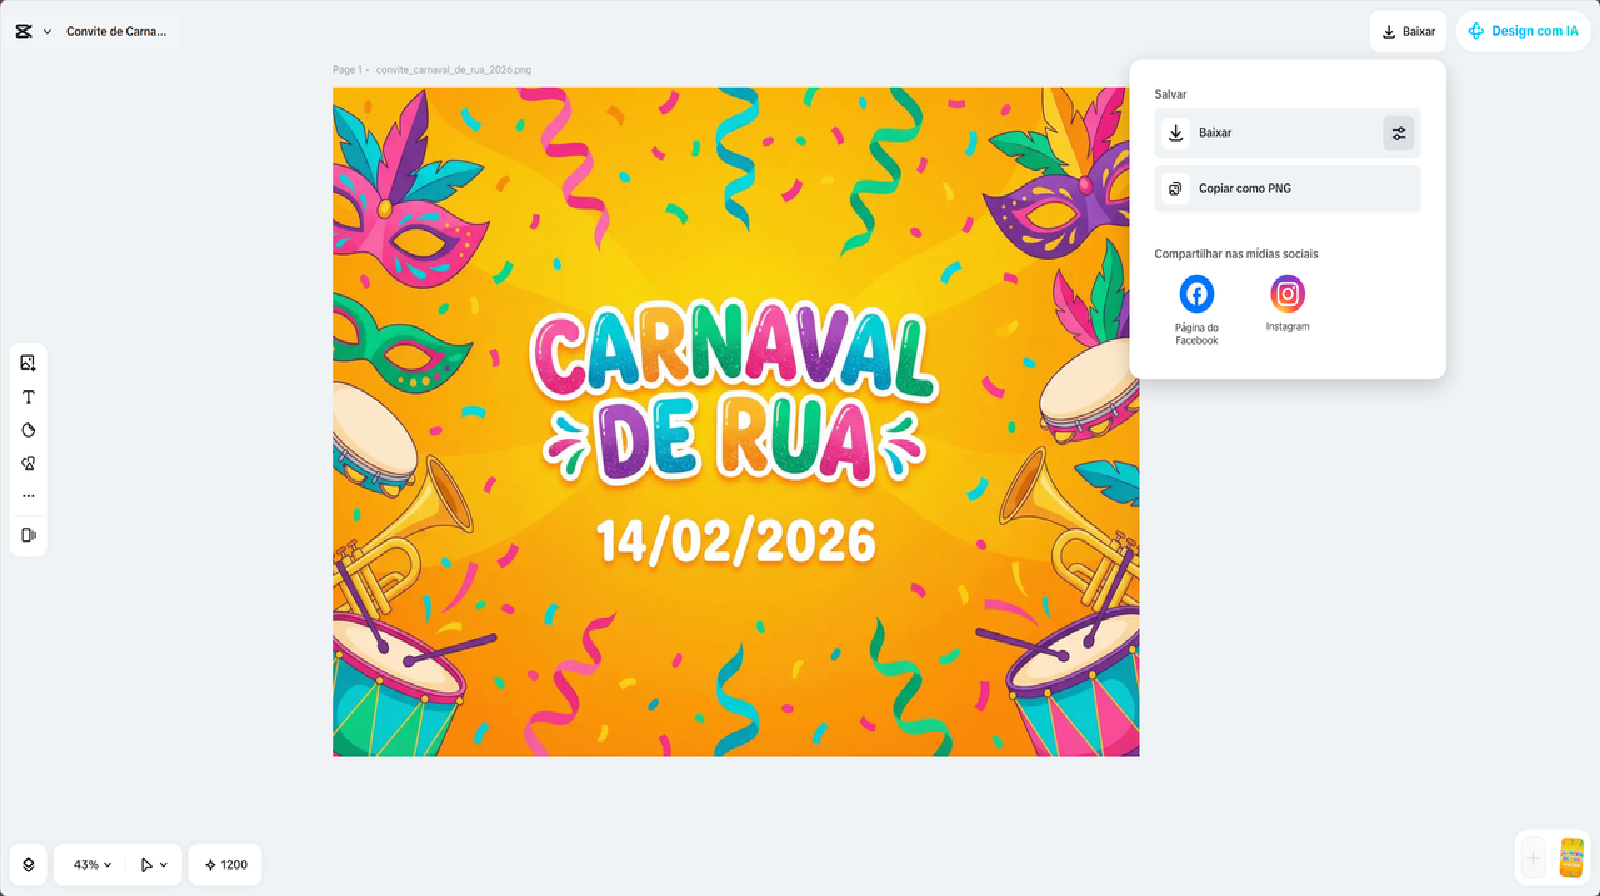
Task: Open Design com IA
Action: pyautogui.click(x=1523, y=32)
